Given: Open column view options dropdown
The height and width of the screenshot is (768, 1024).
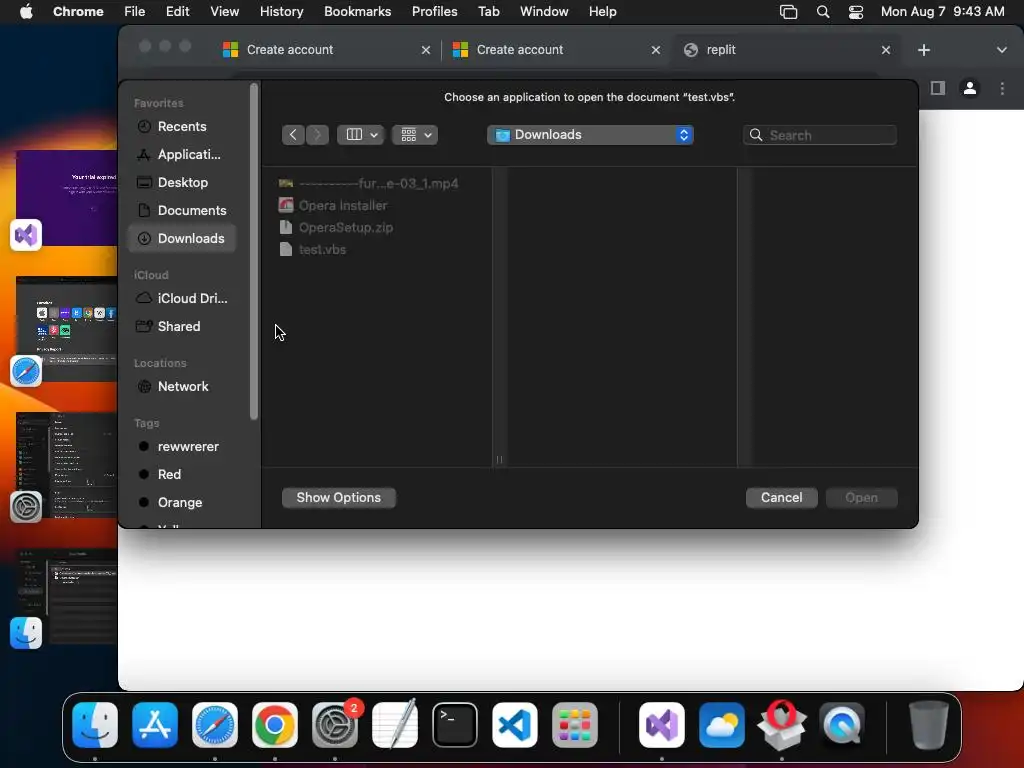Looking at the screenshot, I should coord(360,135).
